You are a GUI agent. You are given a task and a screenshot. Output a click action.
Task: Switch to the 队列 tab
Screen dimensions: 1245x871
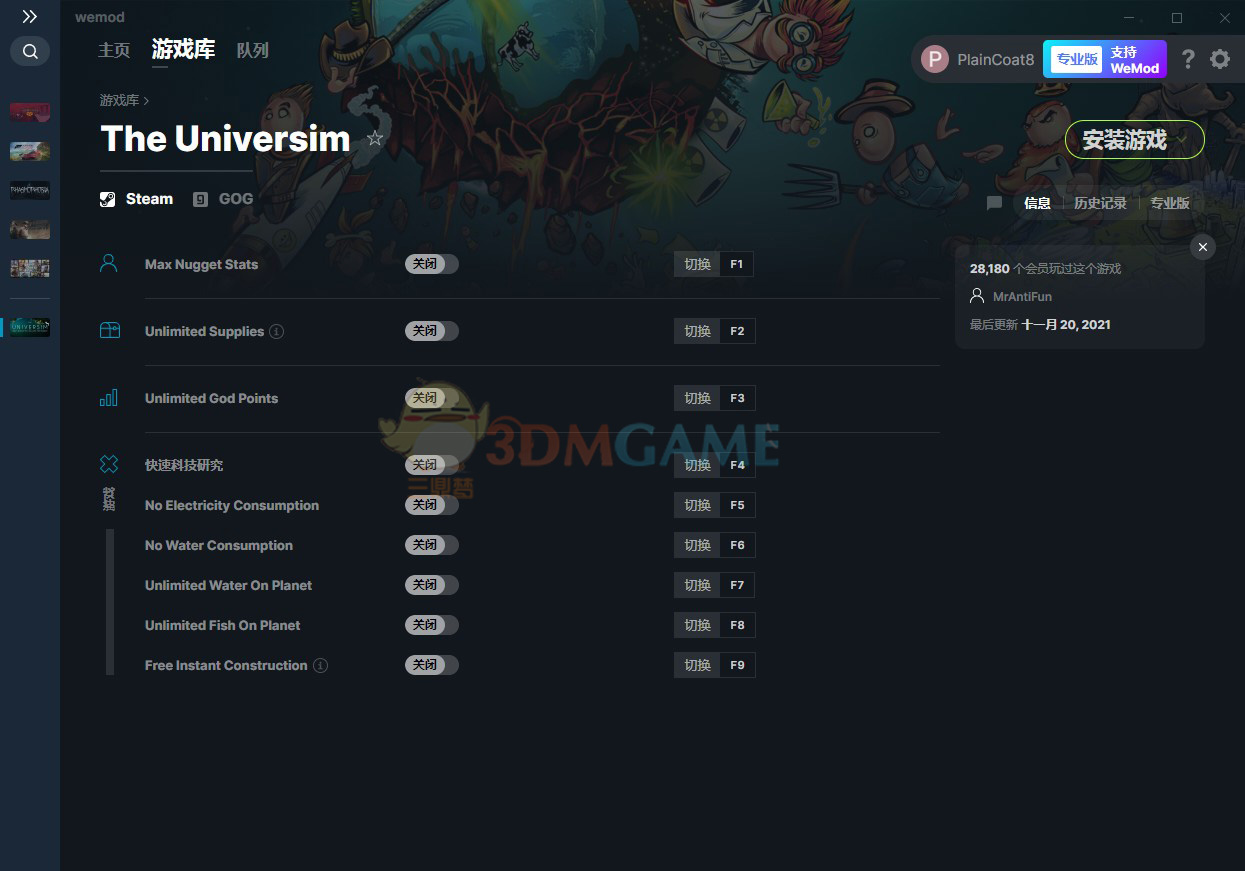pos(253,50)
